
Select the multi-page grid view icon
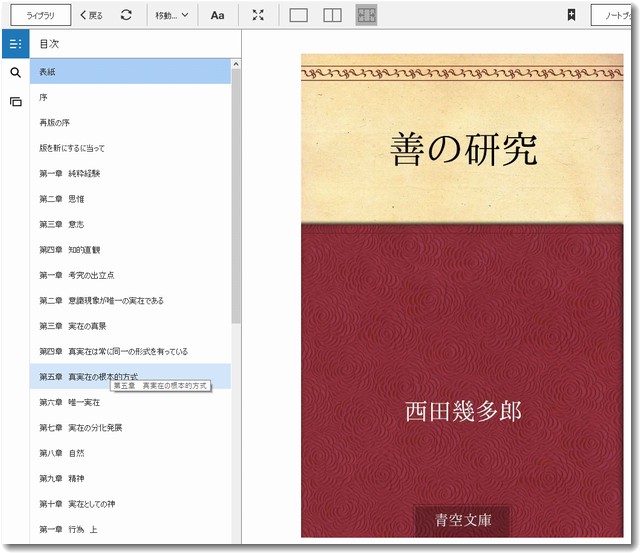[x=366, y=16]
